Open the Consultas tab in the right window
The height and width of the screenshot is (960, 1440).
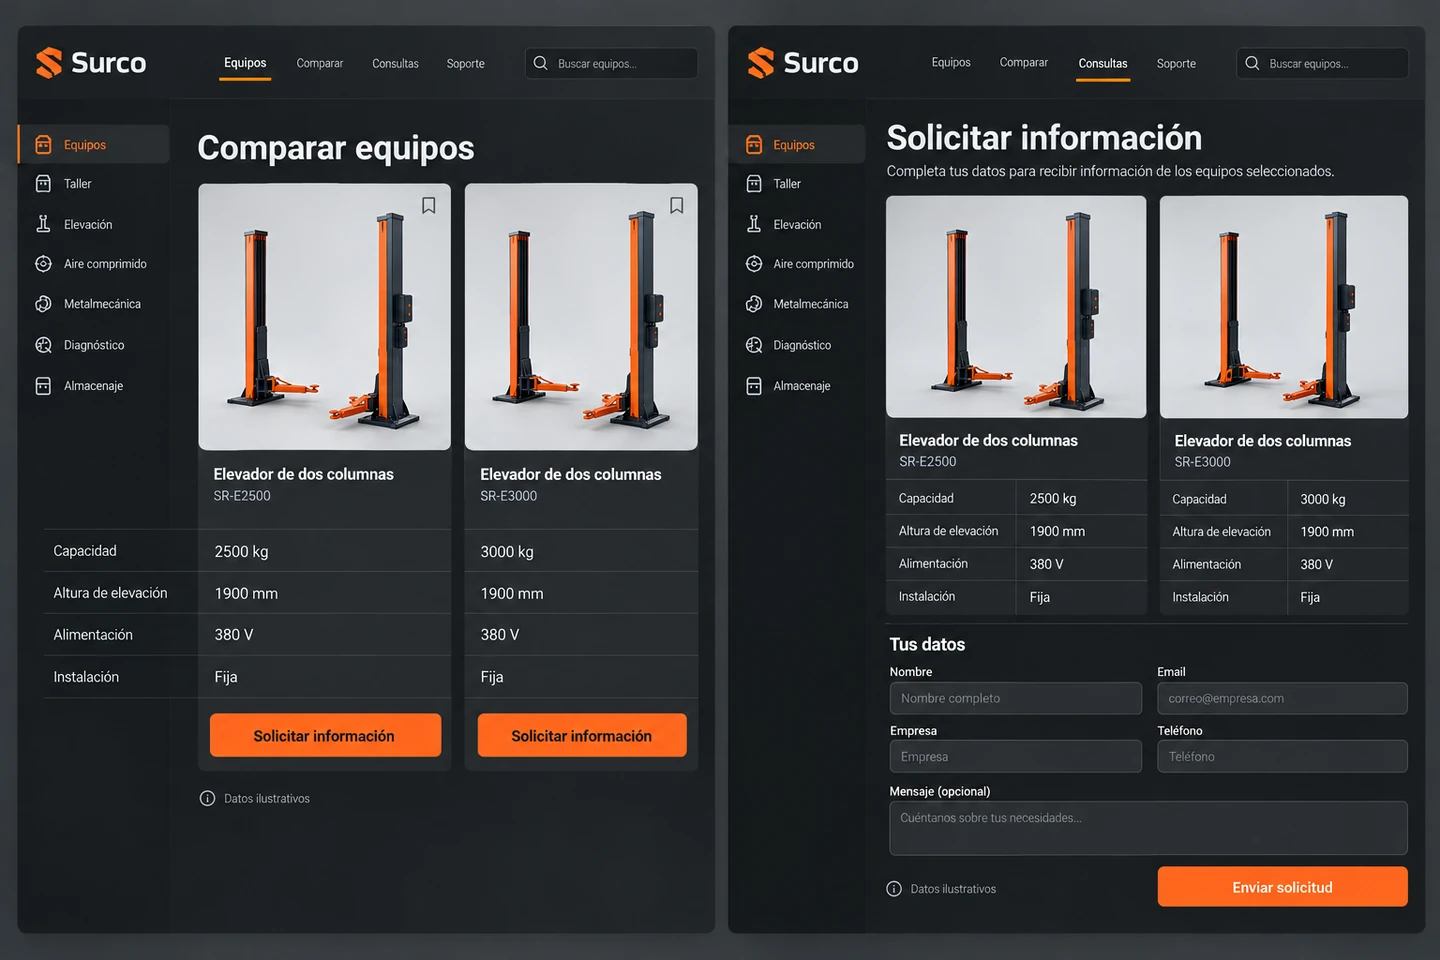[x=1103, y=63]
